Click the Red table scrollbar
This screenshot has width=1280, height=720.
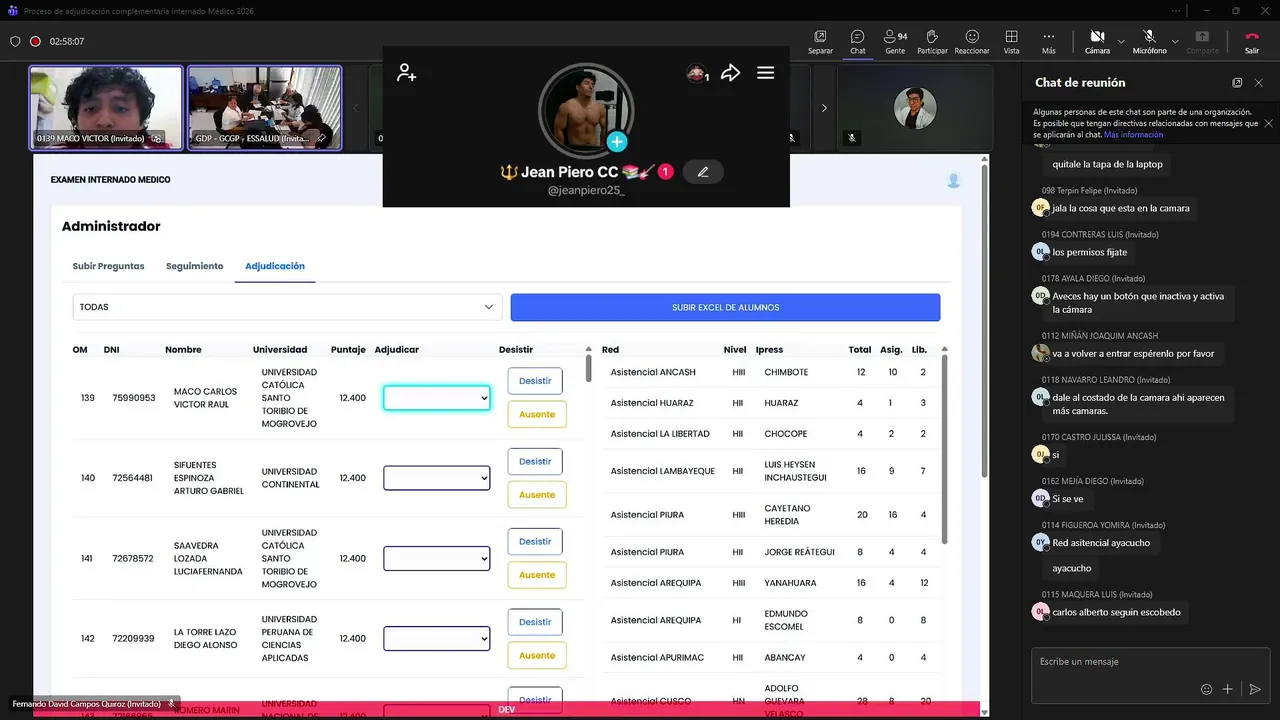pos(945,450)
